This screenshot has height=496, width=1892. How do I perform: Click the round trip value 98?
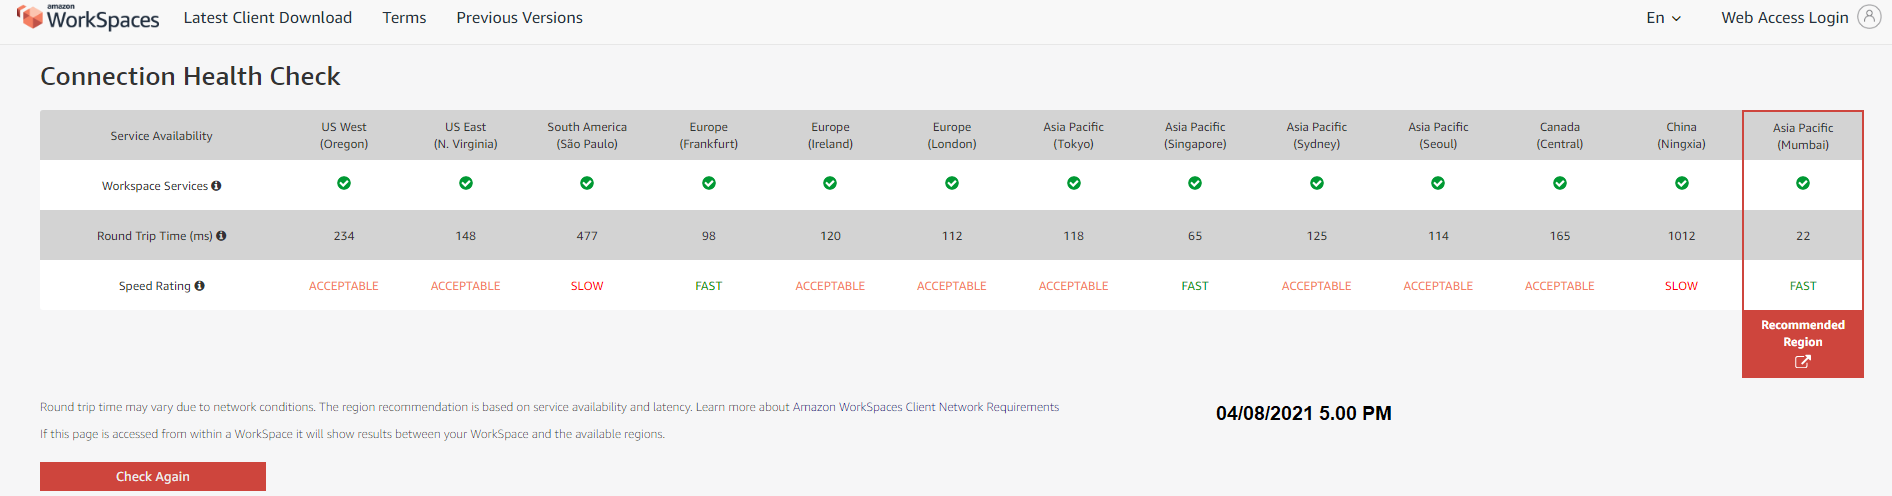tap(709, 236)
